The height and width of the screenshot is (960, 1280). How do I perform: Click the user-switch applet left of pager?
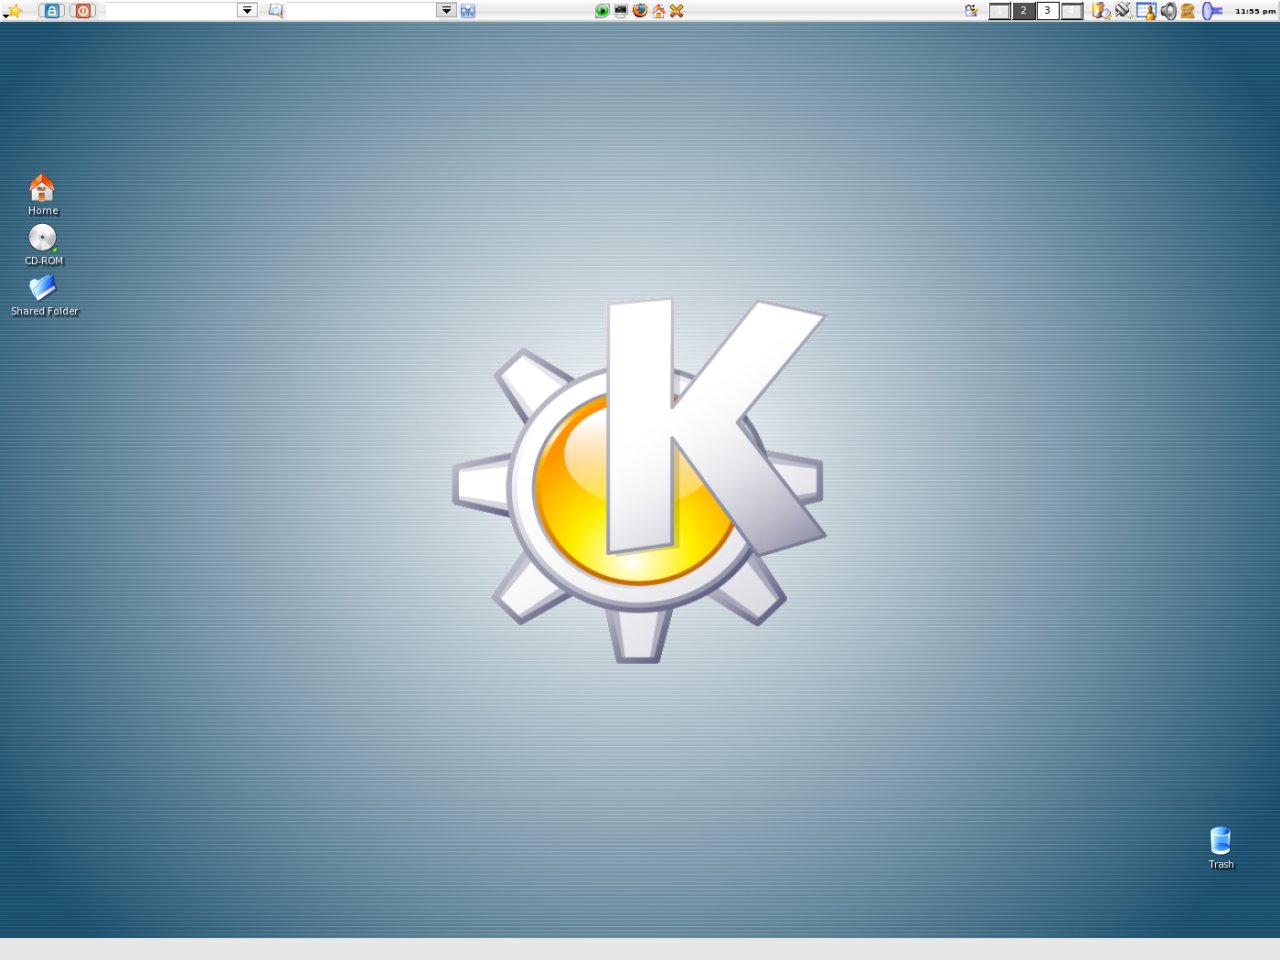971,11
